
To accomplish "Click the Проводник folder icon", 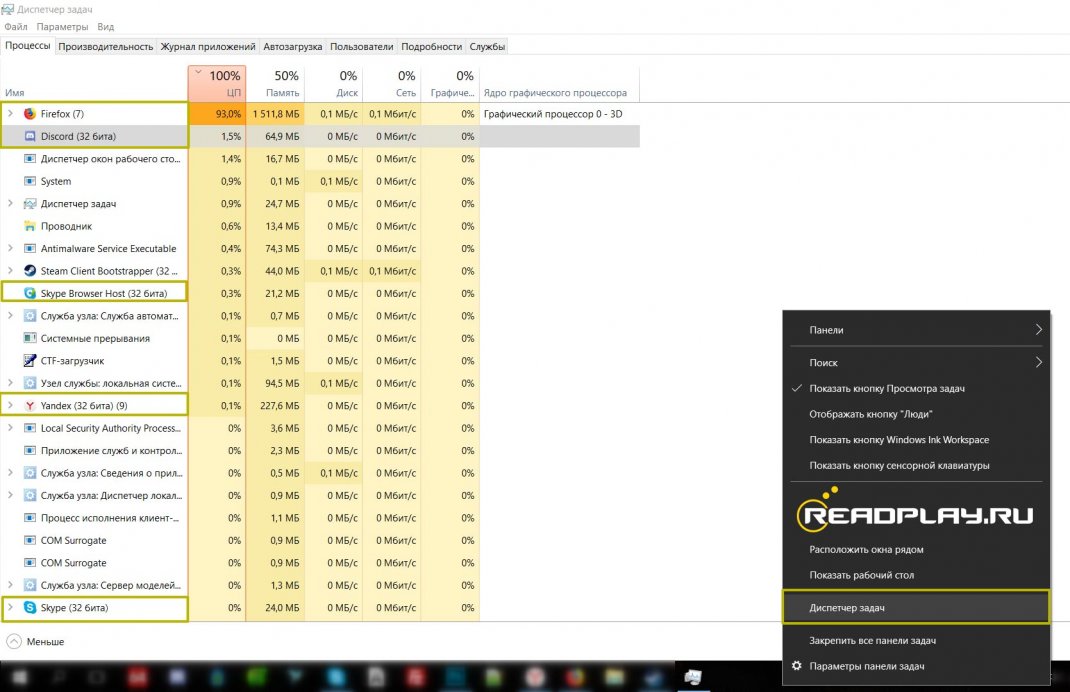I will point(29,226).
